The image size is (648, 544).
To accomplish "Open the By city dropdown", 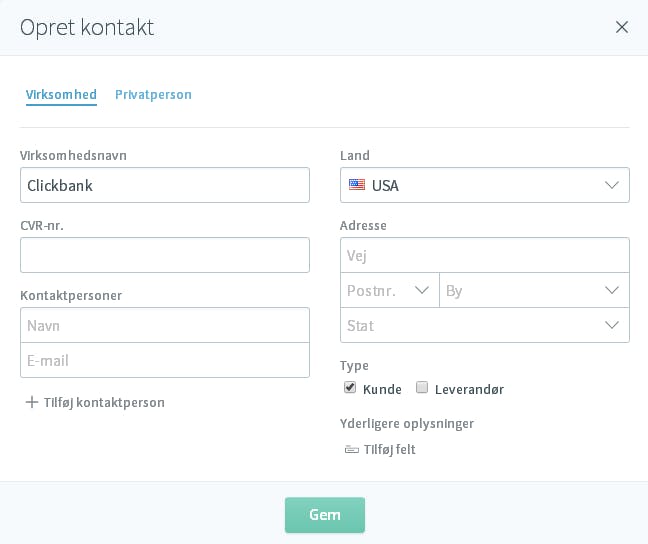I will 534,290.
